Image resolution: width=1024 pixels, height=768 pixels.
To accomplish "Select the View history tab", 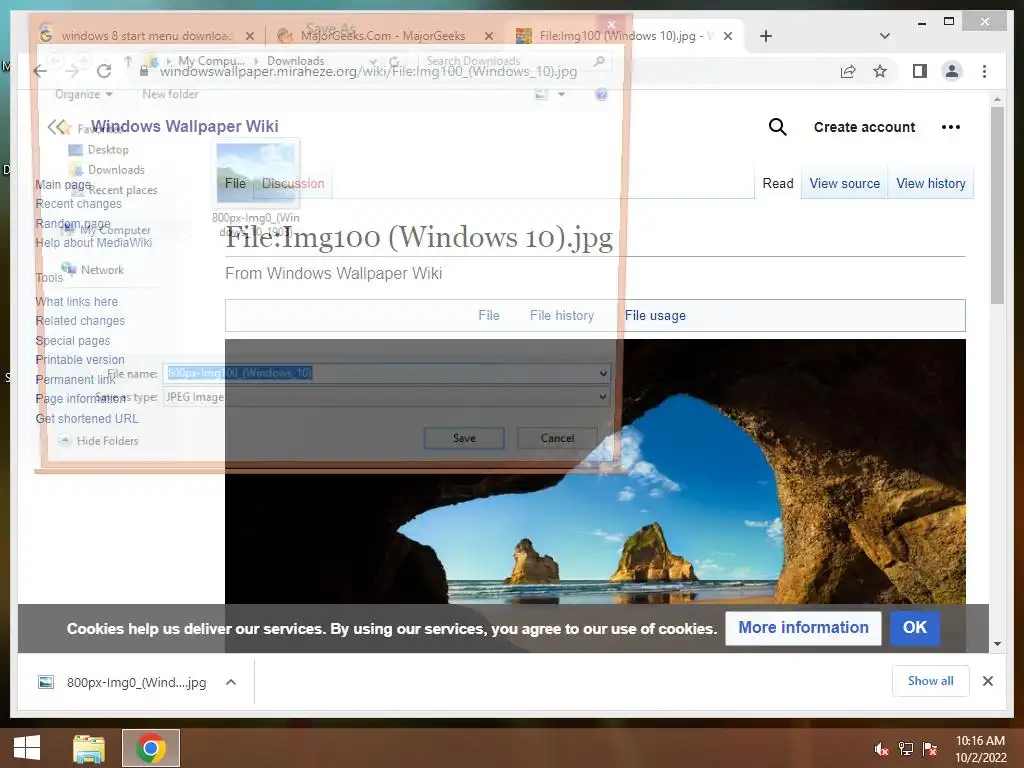I will click(x=931, y=184).
